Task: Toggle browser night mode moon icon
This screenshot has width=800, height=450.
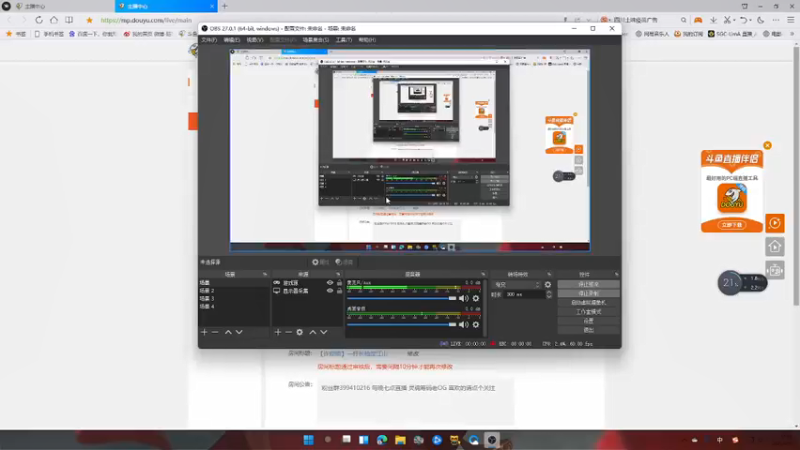Action: click(760, 20)
